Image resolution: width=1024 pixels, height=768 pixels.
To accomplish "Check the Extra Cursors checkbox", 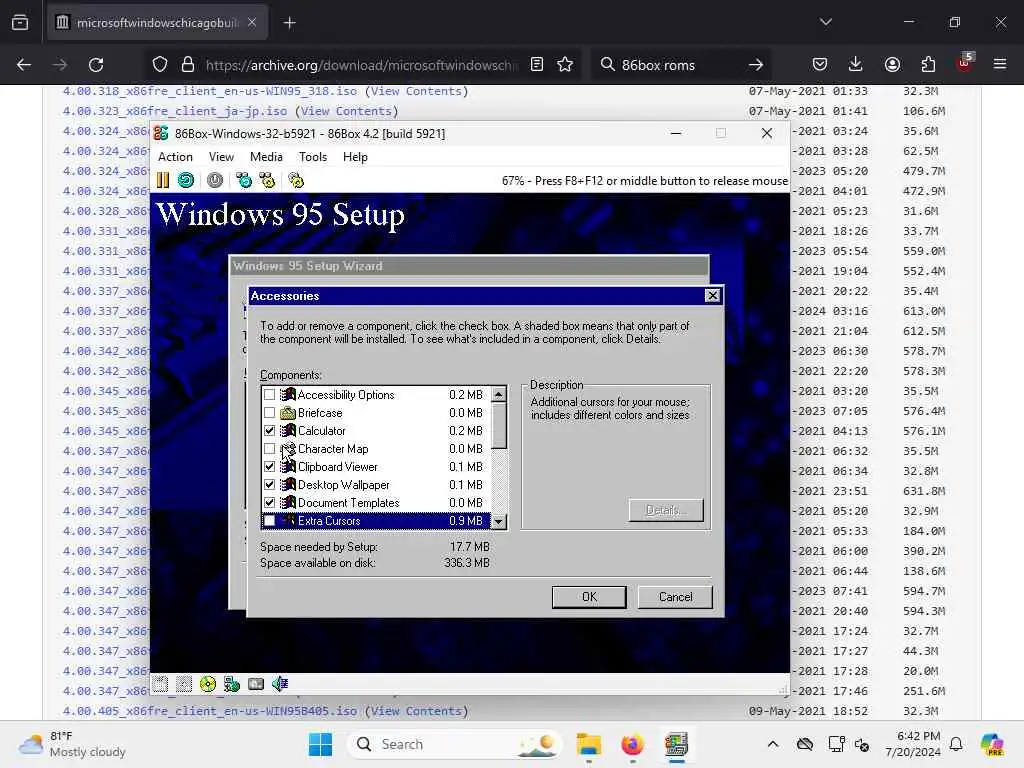I will pyautogui.click(x=269, y=520).
